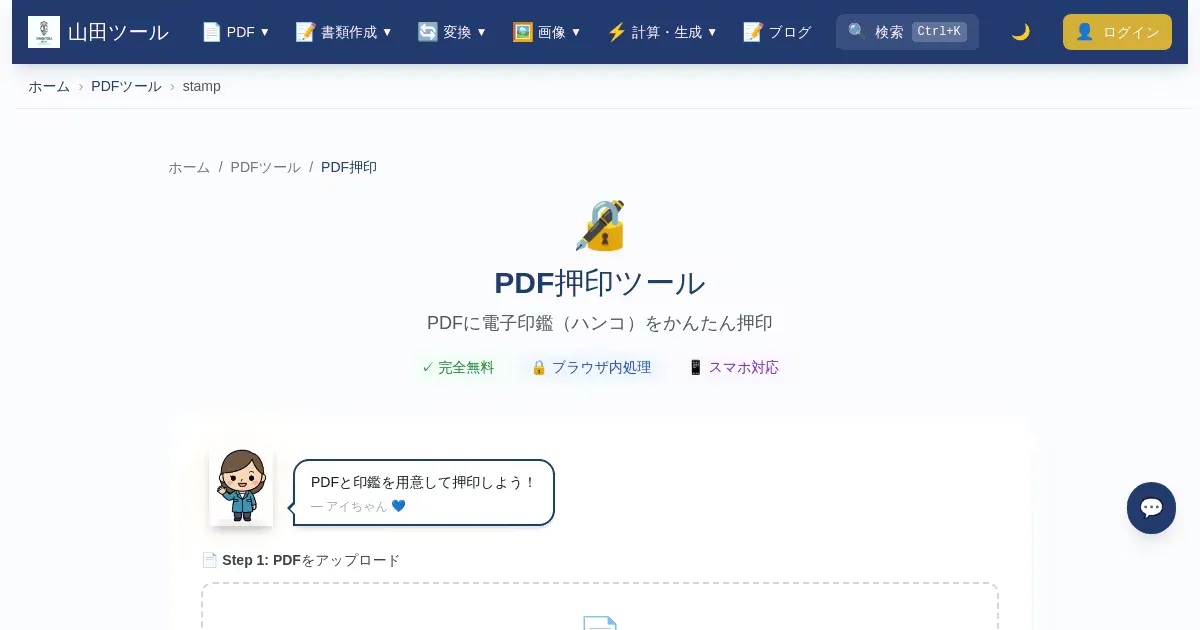Click the ホーム link in top breadcrumb
The image size is (1200, 630).
tap(49, 86)
